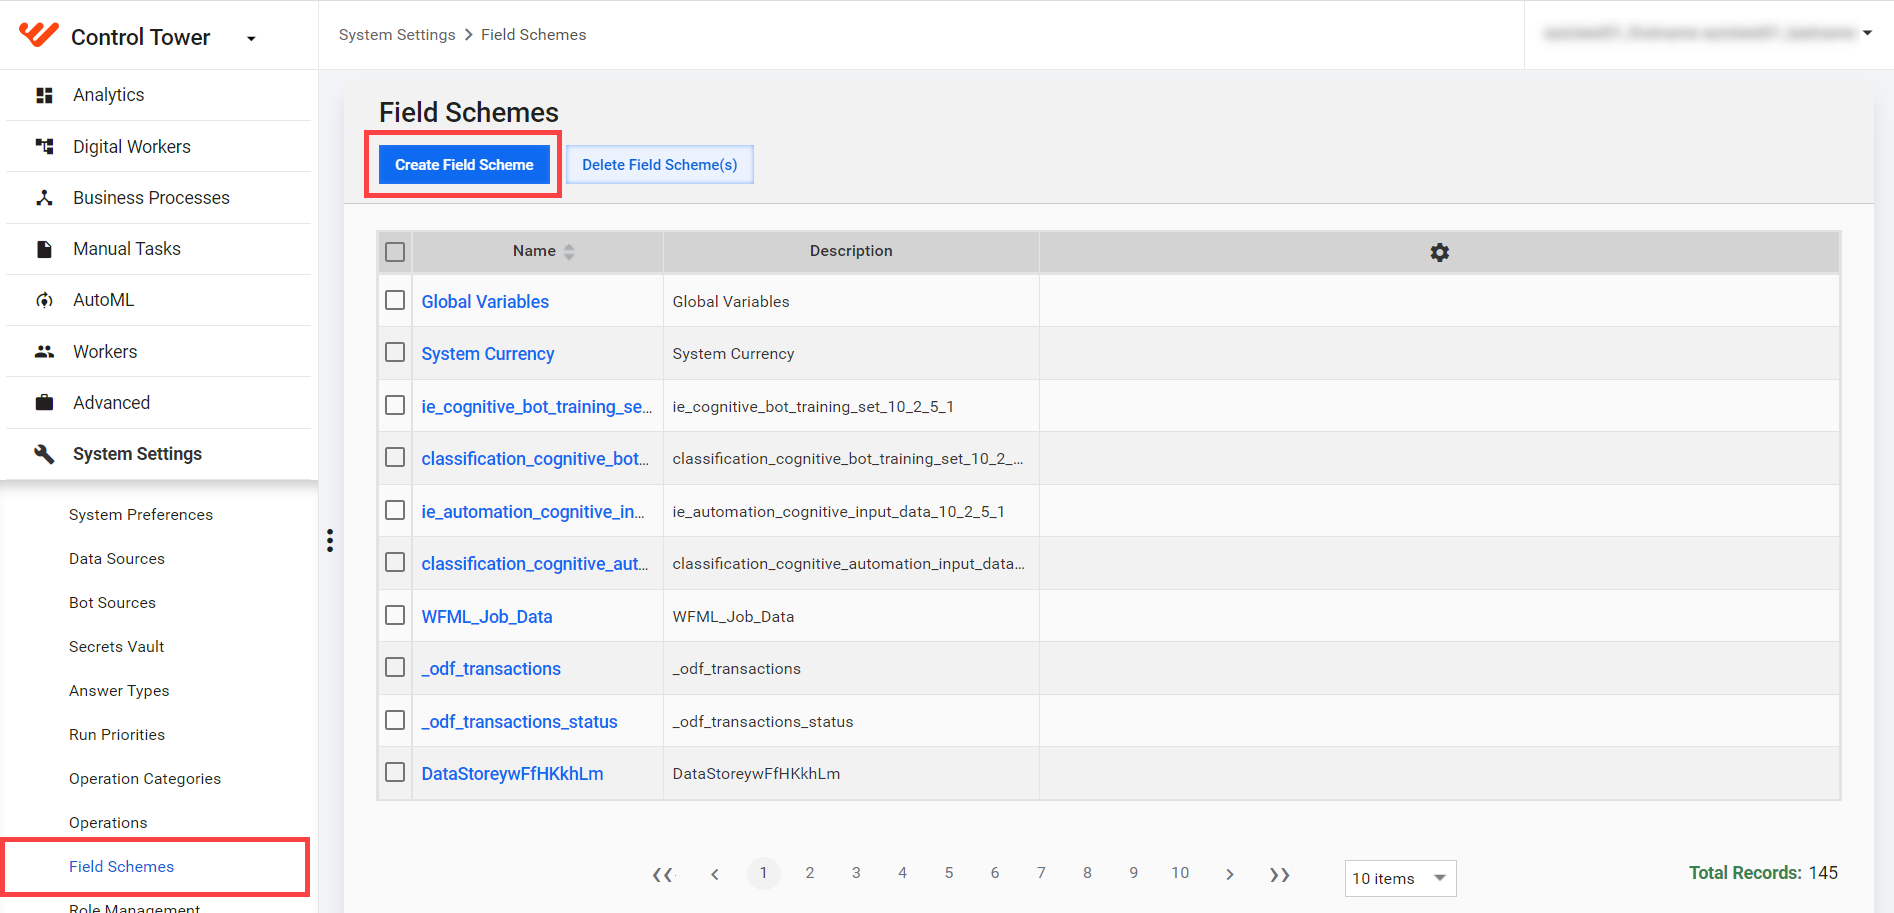The height and width of the screenshot is (913, 1894).
Task: Check the ie_cognitive_bot_training row checkbox
Action: [x=395, y=405]
